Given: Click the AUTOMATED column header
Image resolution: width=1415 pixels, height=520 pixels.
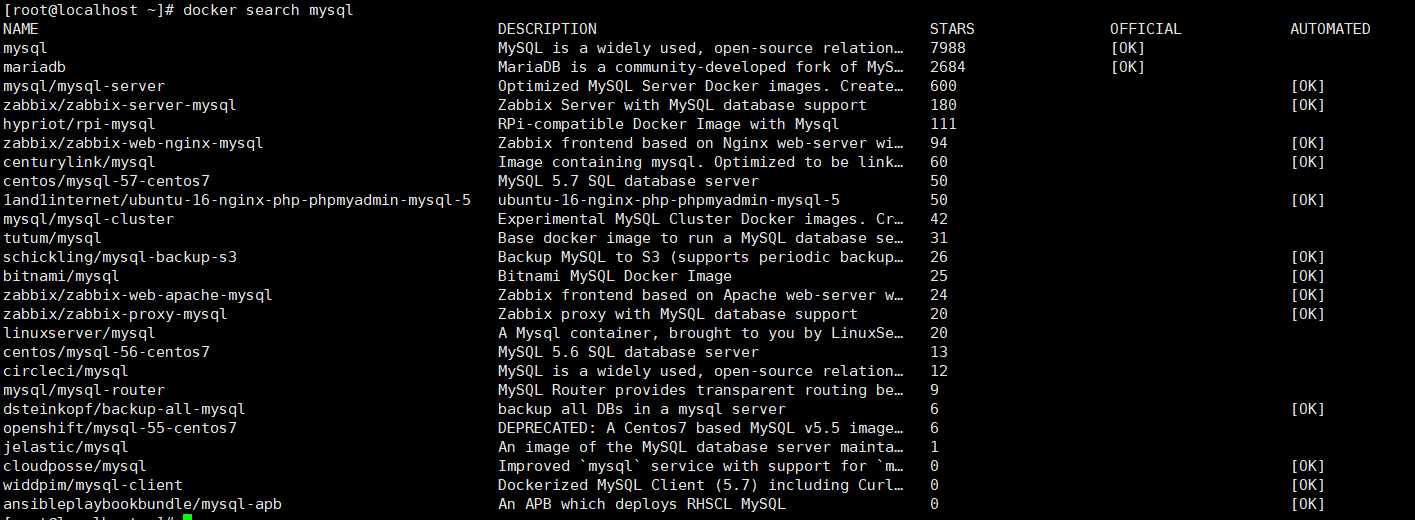Looking at the screenshot, I should coord(1330,29).
